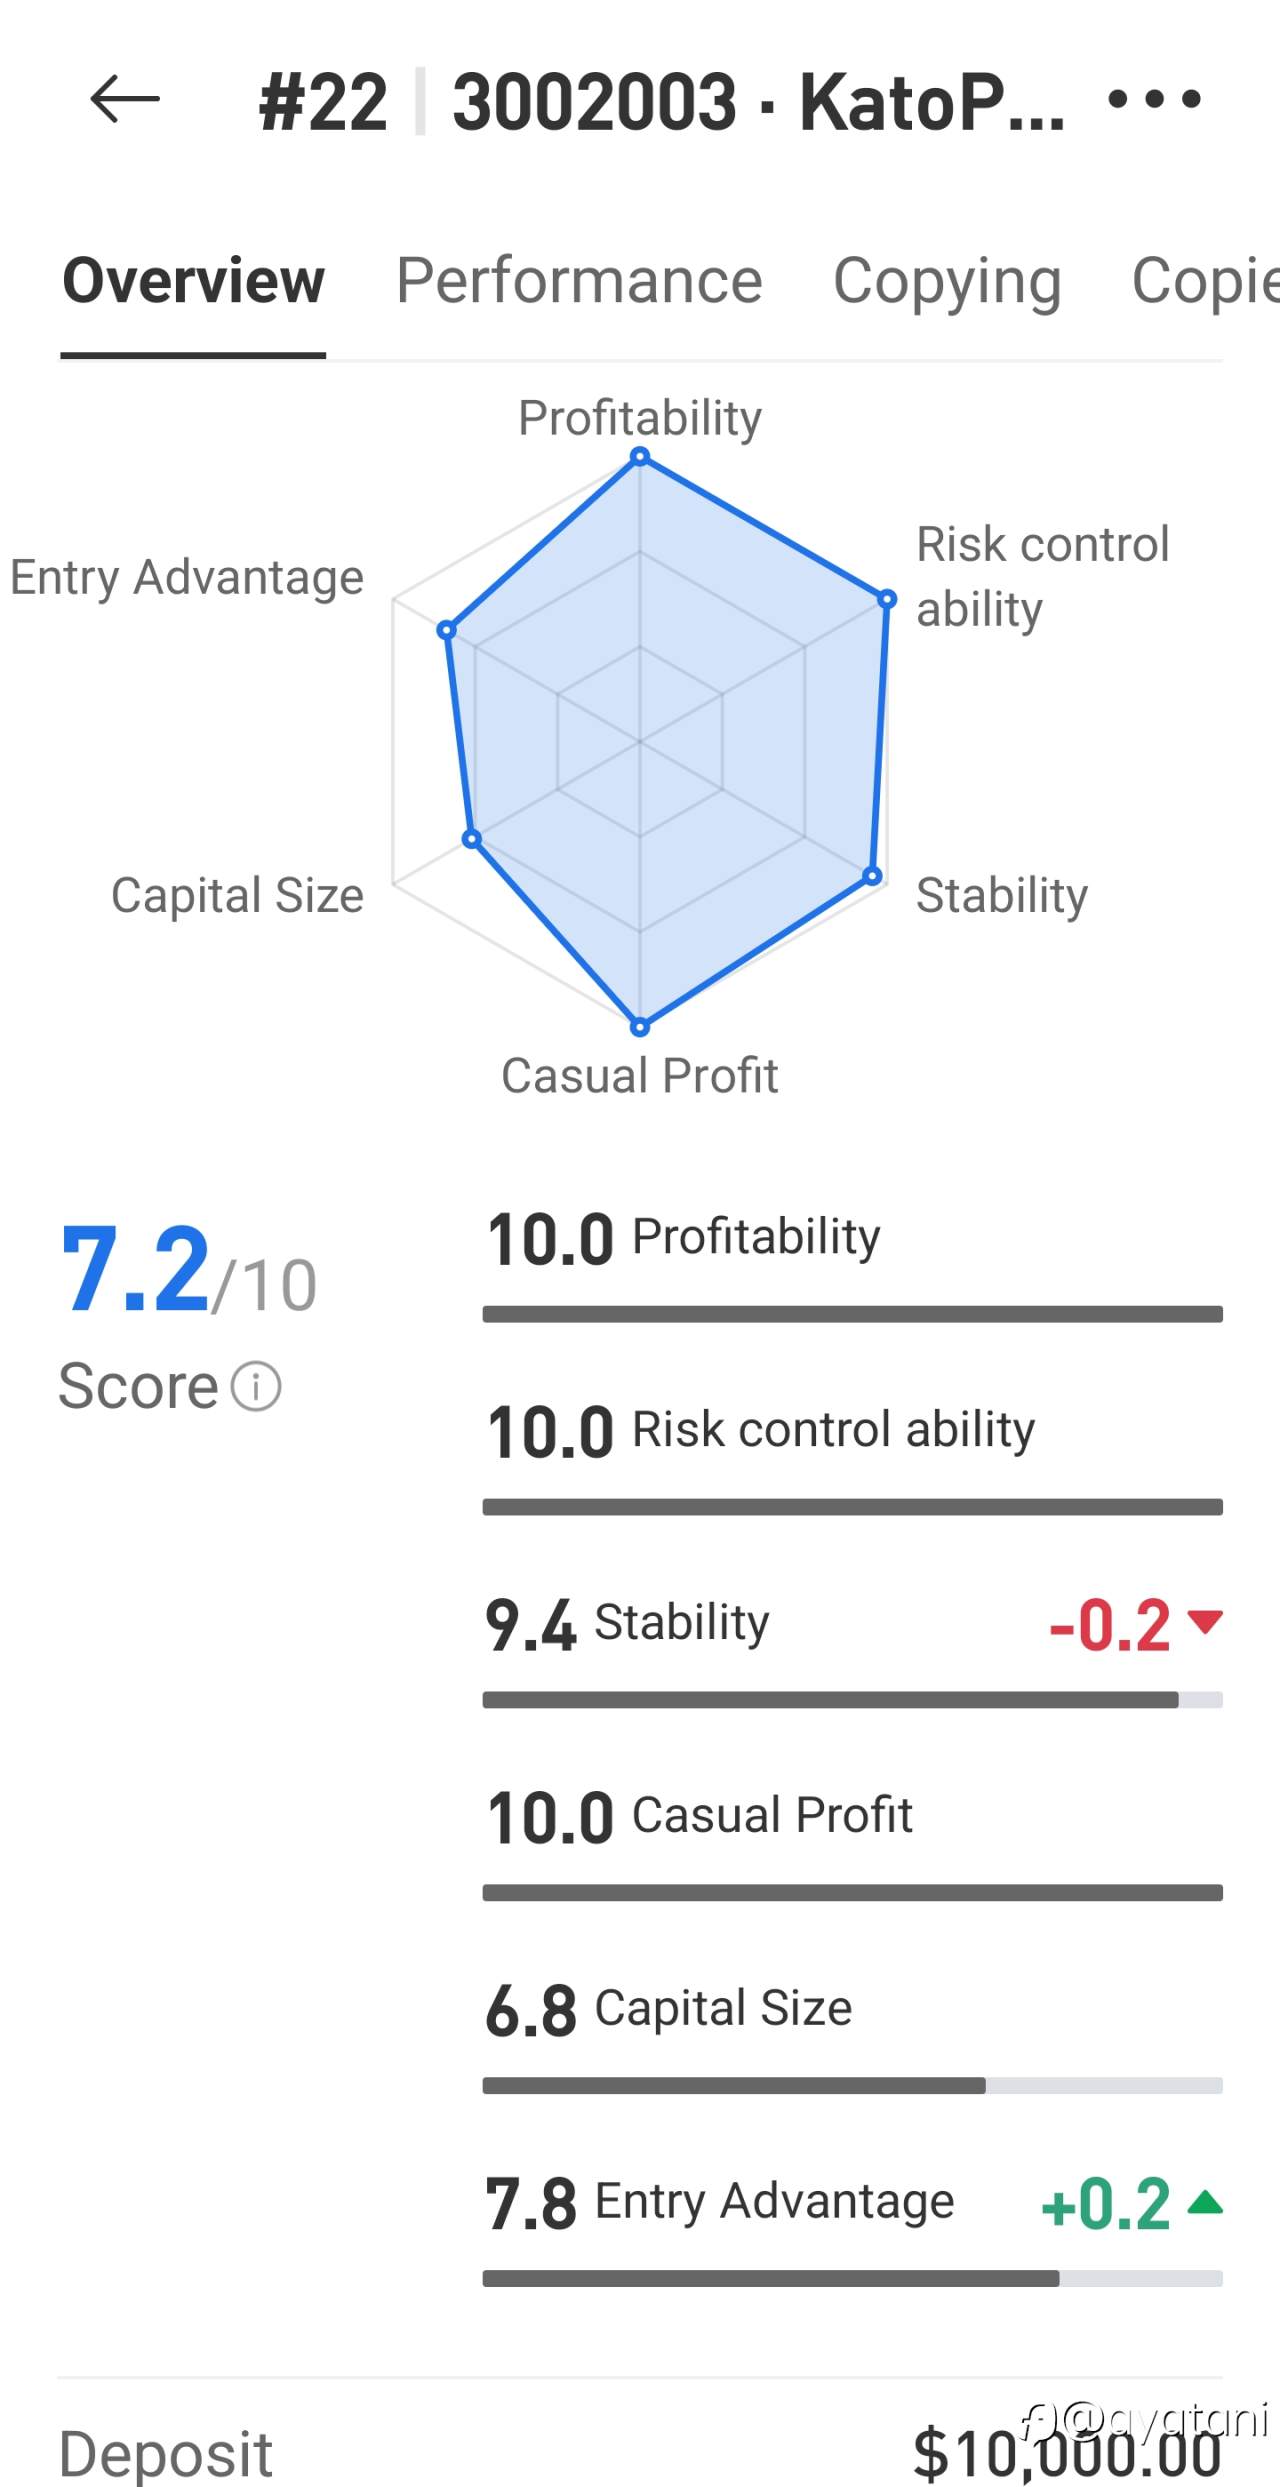This screenshot has height=2487, width=1280.
Task: Tap the Score info icon
Action: tap(256, 1387)
